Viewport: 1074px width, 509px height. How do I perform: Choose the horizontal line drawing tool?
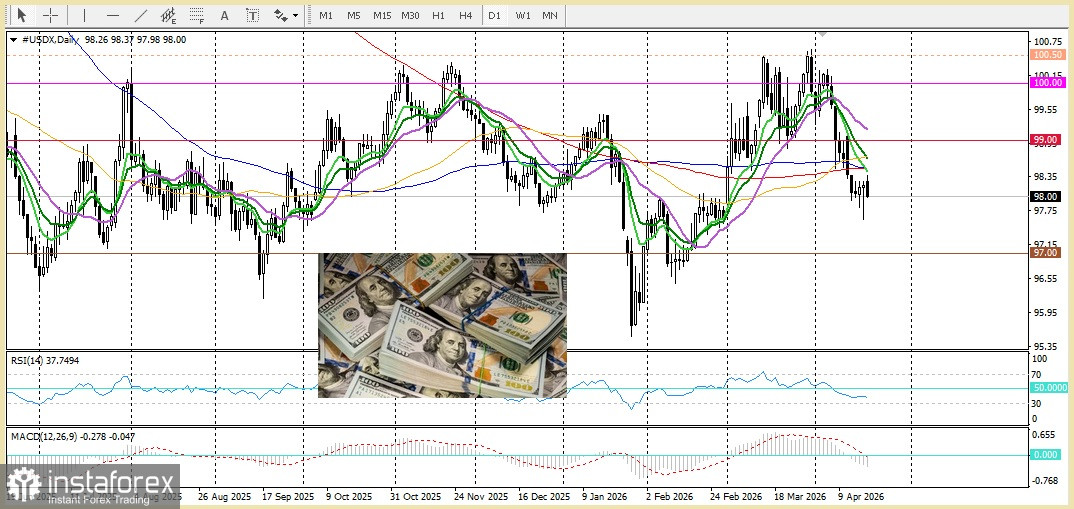112,16
